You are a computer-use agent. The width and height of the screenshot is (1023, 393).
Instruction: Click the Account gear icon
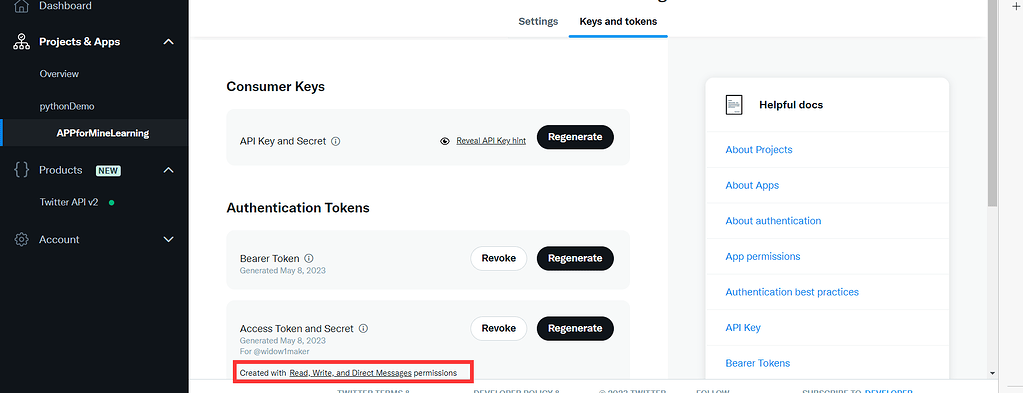pos(22,240)
